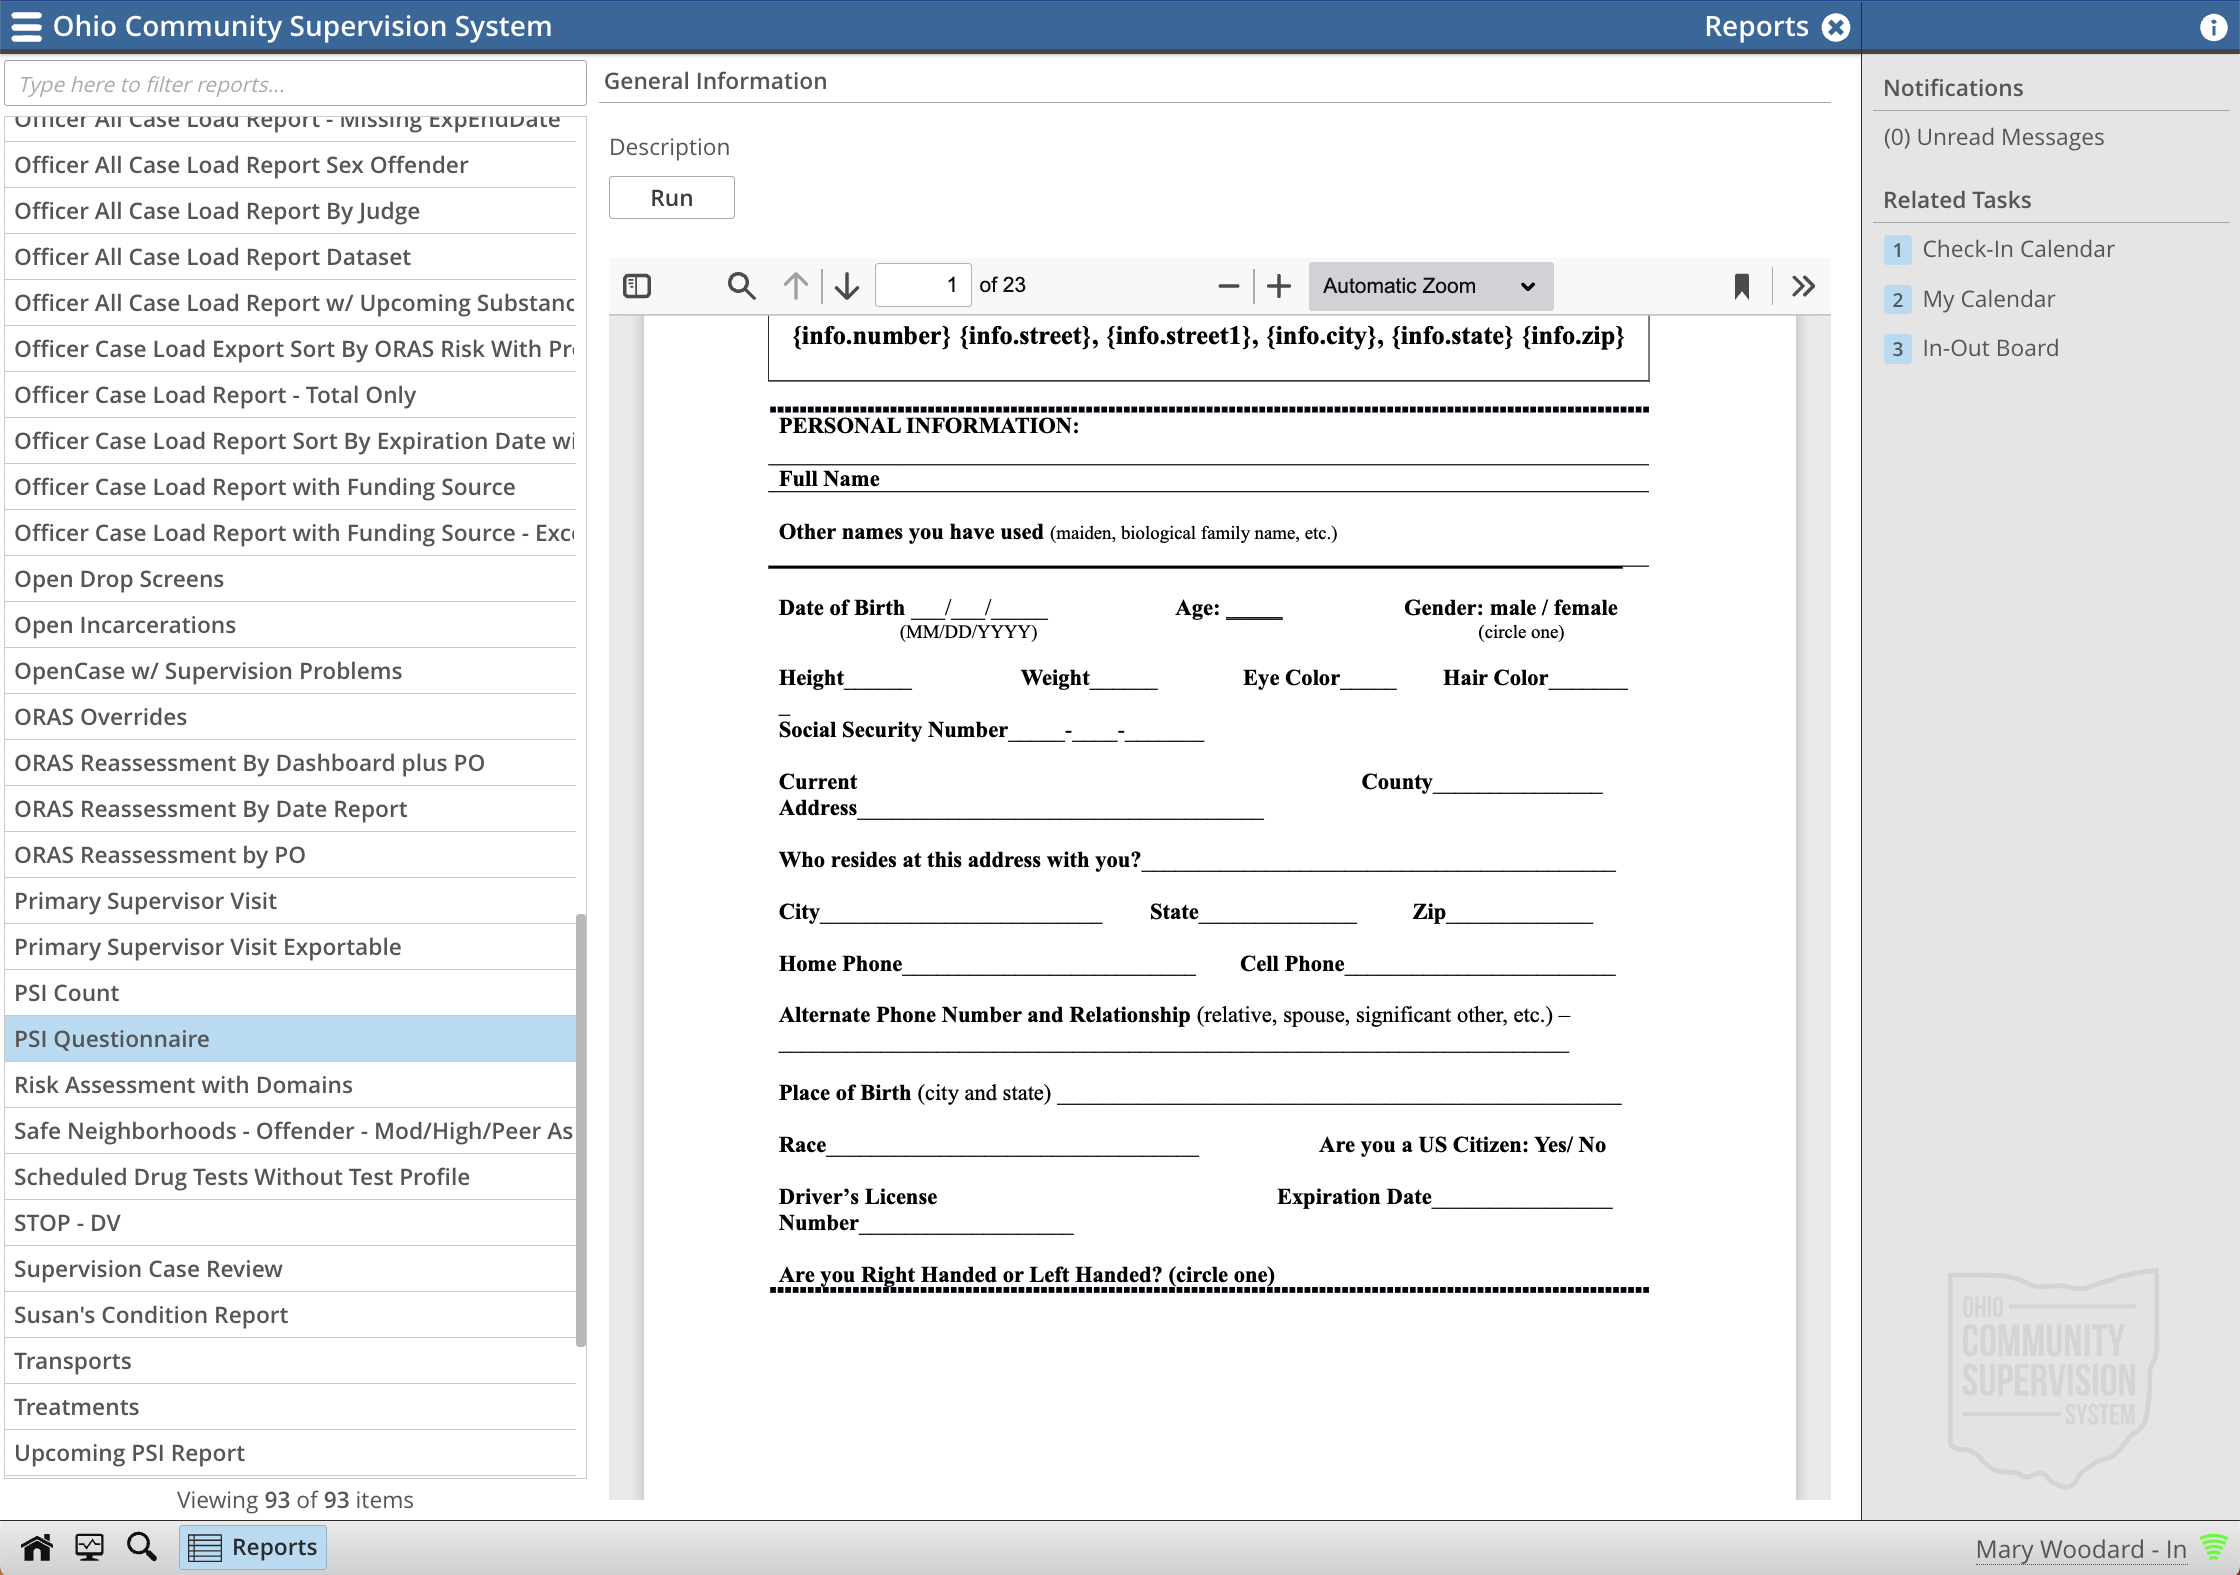2240x1575 pixels.
Task: Go to the previous page
Action: click(796, 285)
